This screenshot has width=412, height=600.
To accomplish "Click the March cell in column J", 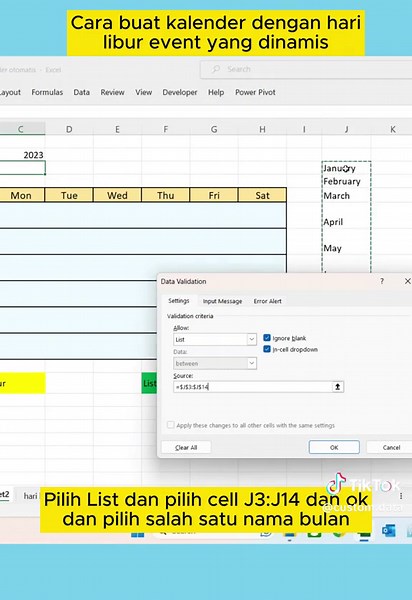I will (x=346, y=196).
